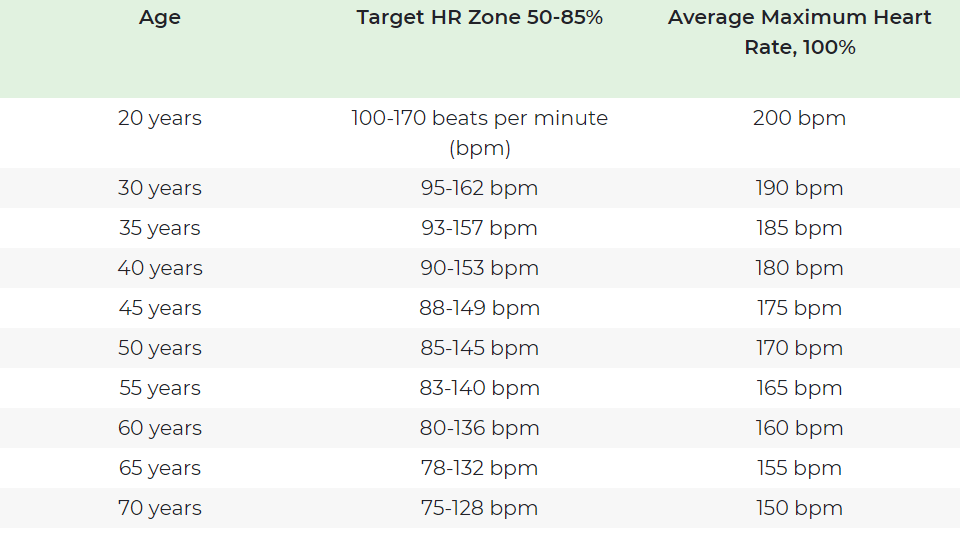Click the 75-128 bpm cell
This screenshot has height=533, width=962.
(479, 508)
